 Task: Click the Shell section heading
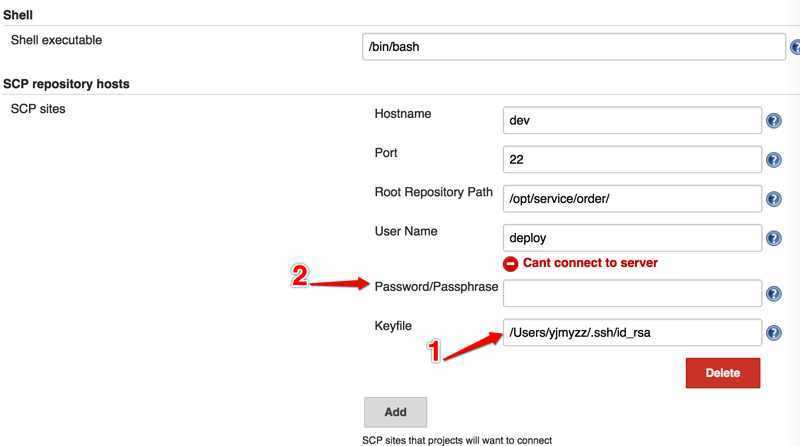click(18, 15)
